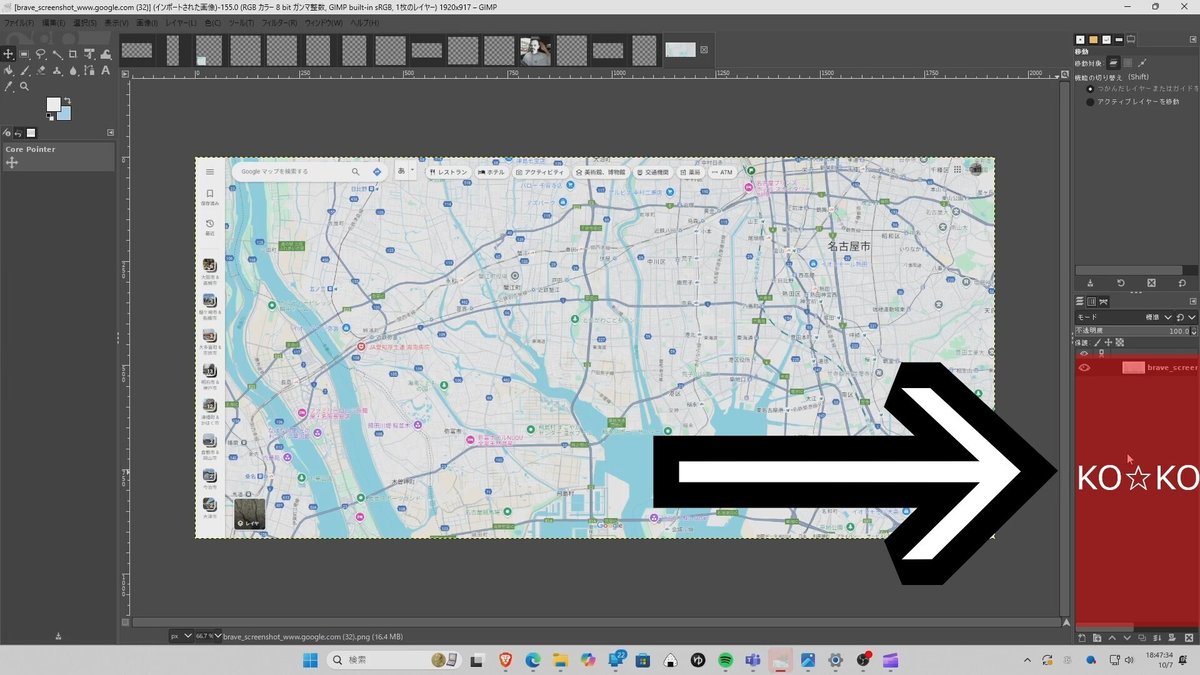Viewport: 1200px width, 675px height.
Task: Switch to the Channels tab
Action: click(1091, 301)
